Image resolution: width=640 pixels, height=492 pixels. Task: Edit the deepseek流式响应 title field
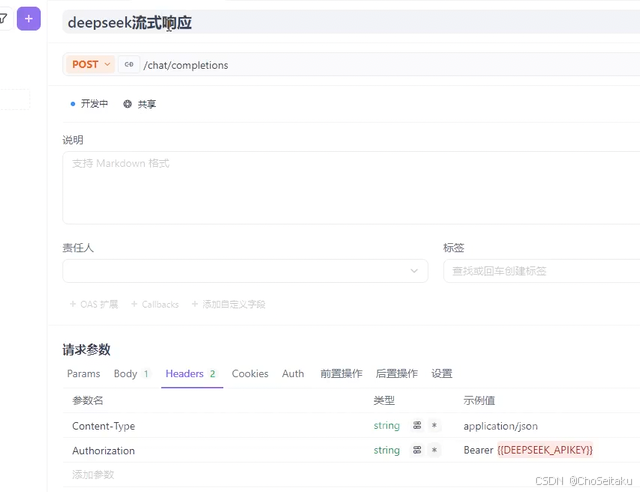[x=351, y=22]
